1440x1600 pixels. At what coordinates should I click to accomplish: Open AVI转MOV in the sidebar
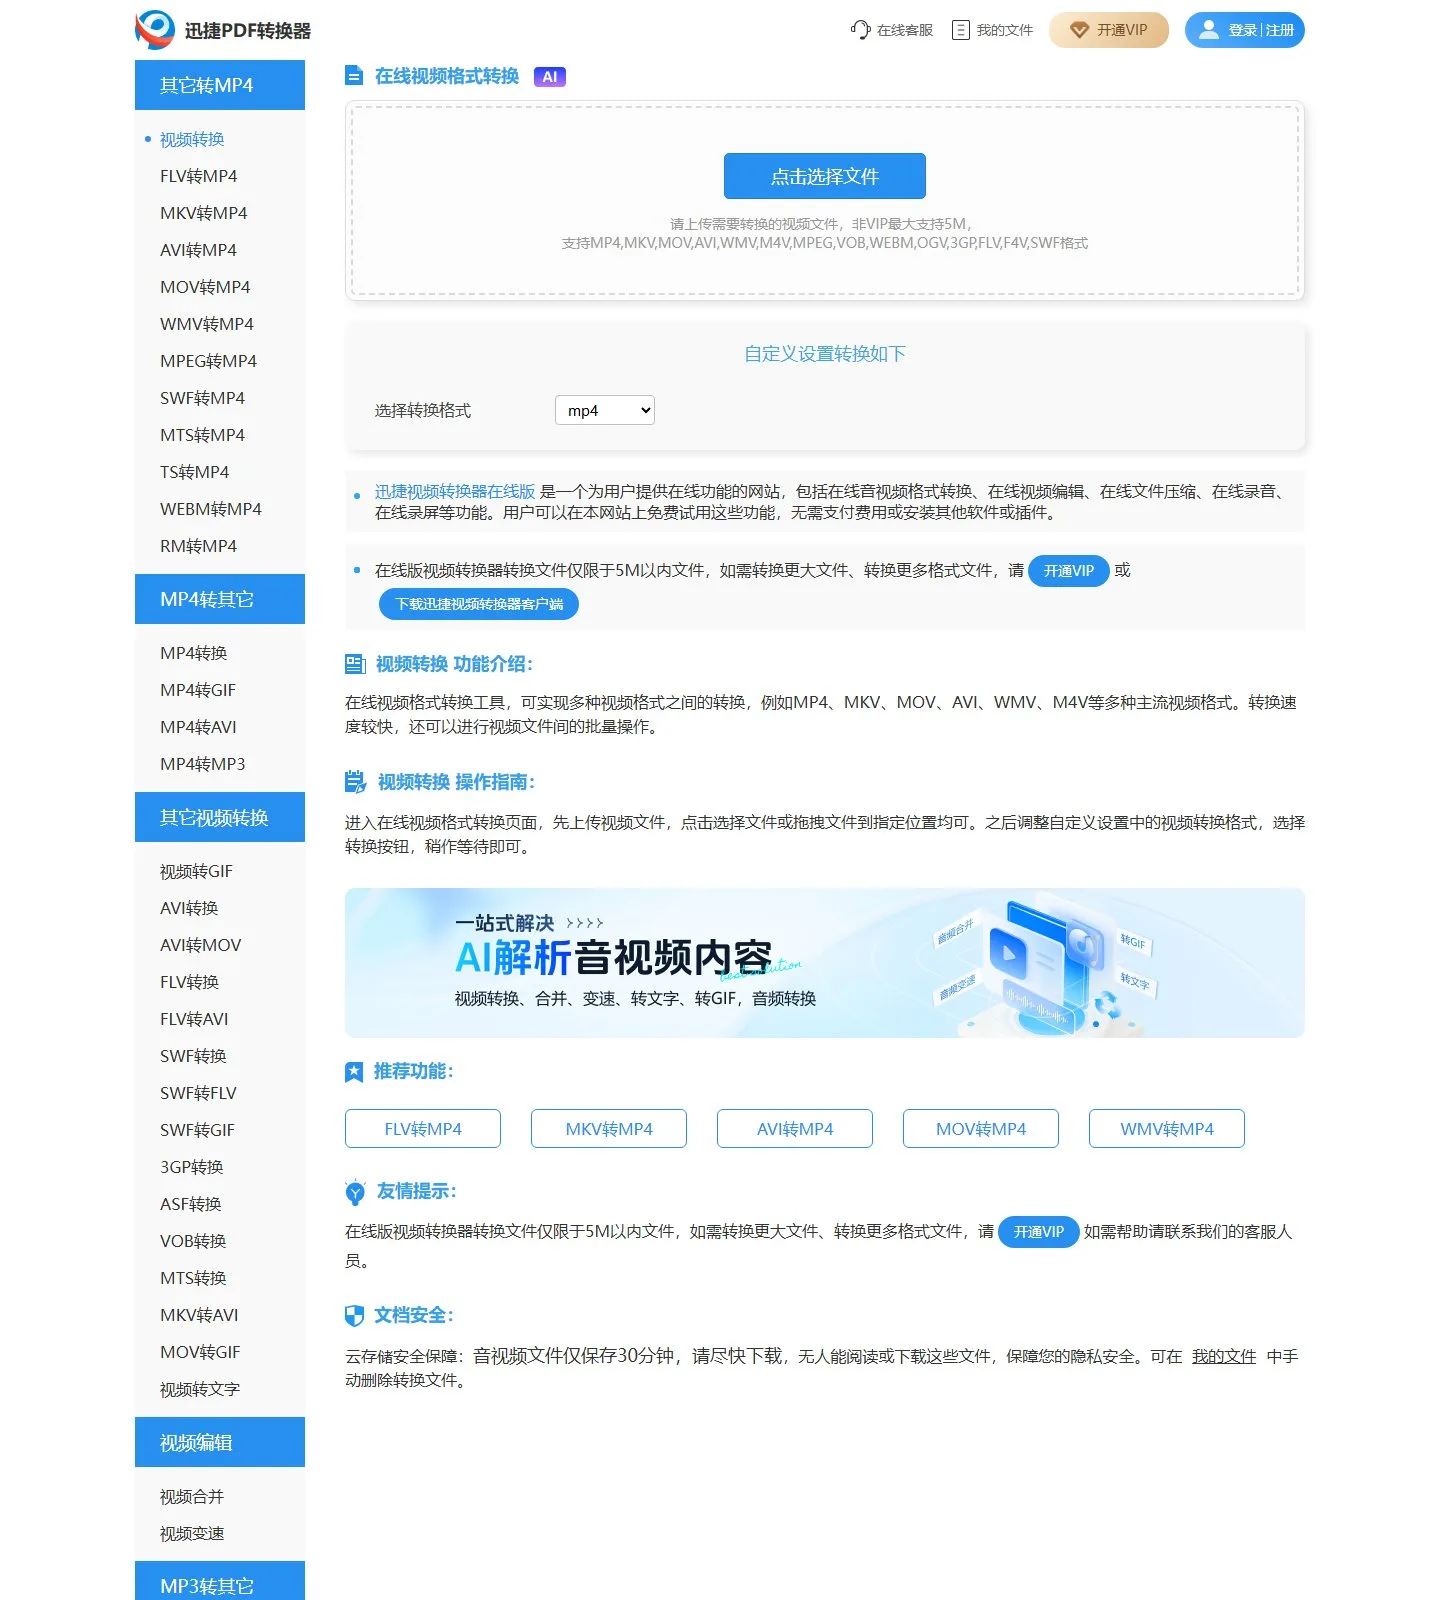click(200, 945)
